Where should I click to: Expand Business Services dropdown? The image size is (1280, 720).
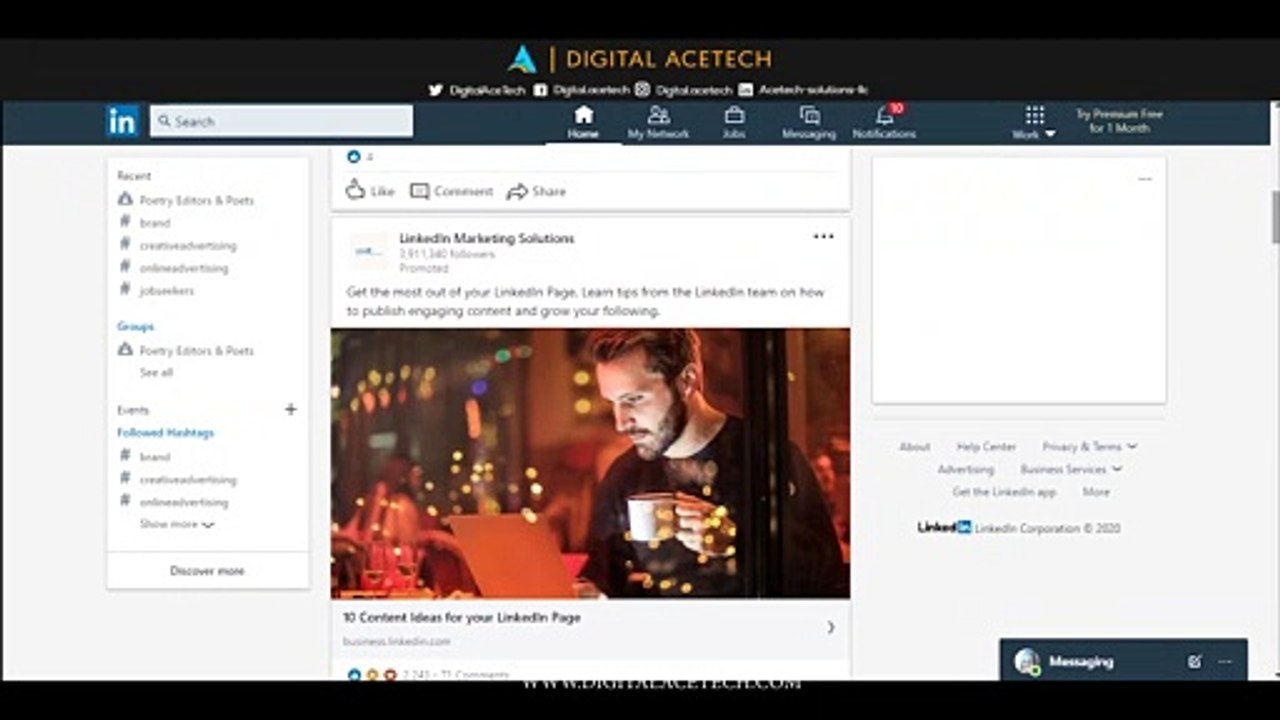[1071, 469]
